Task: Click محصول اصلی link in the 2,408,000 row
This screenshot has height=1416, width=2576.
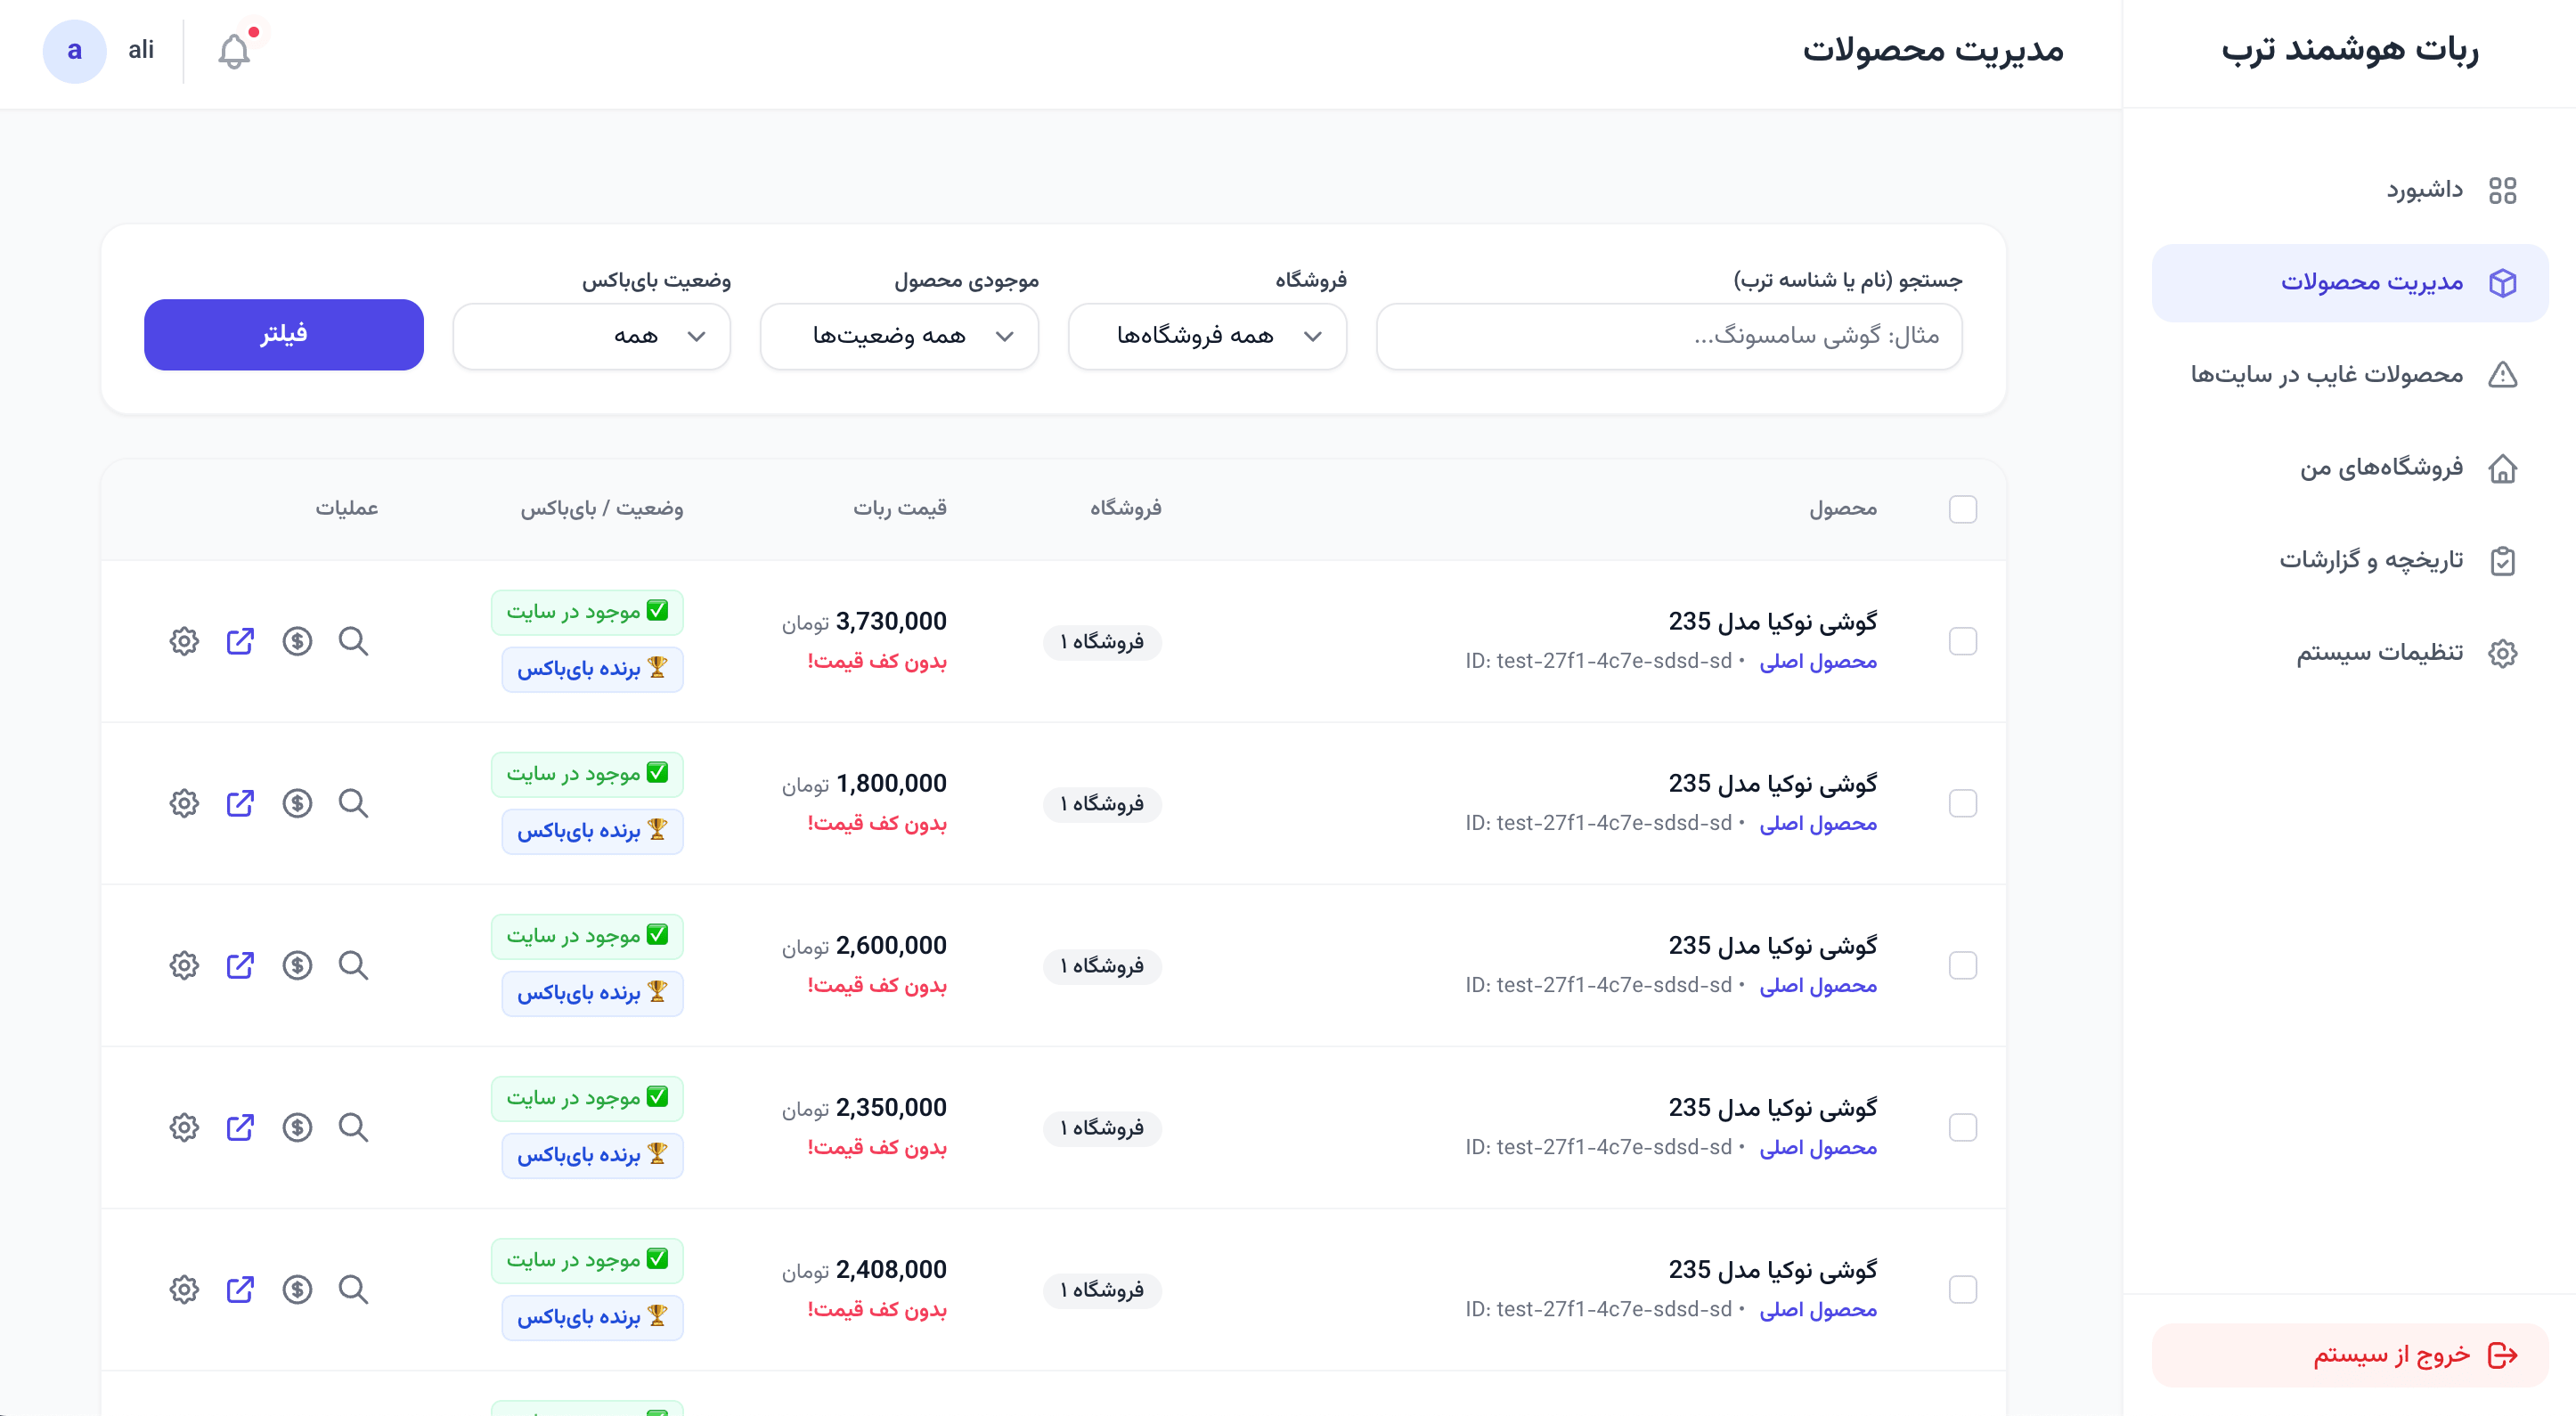Action: click(x=1818, y=1309)
